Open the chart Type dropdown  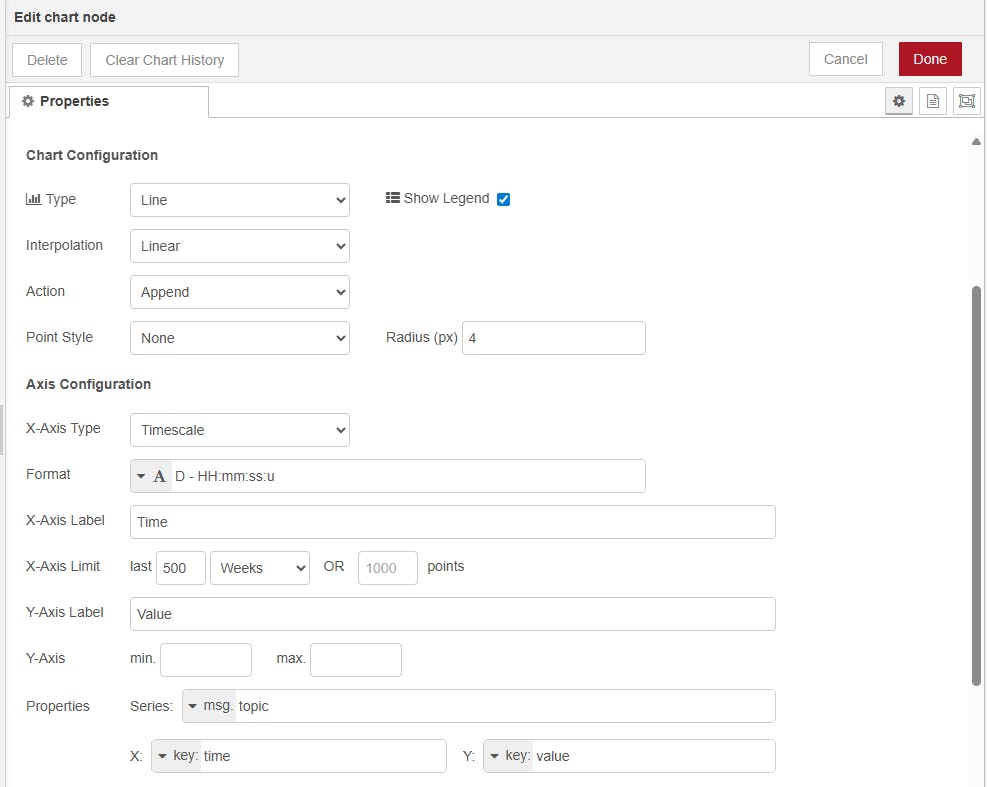pyautogui.click(x=240, y=200)
